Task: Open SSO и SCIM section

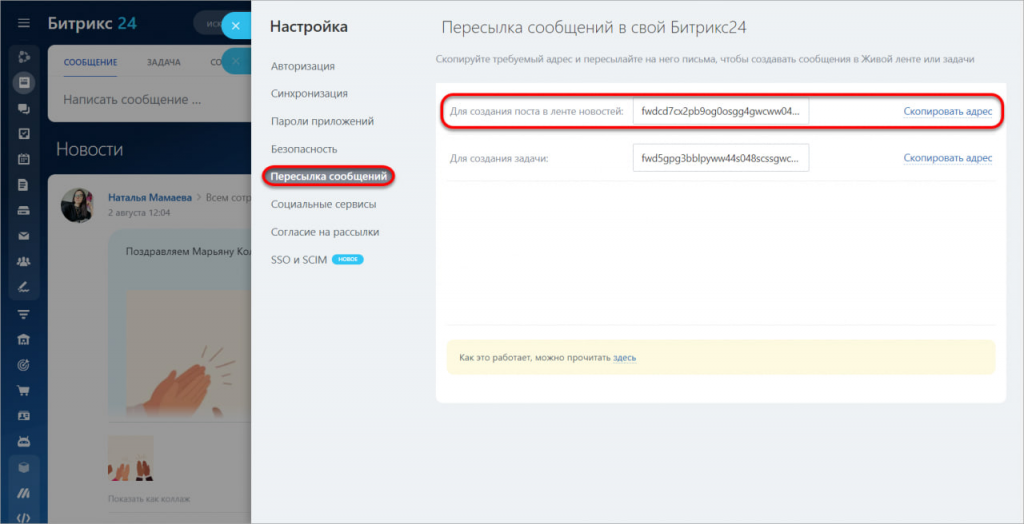Action: coord(298,259)
